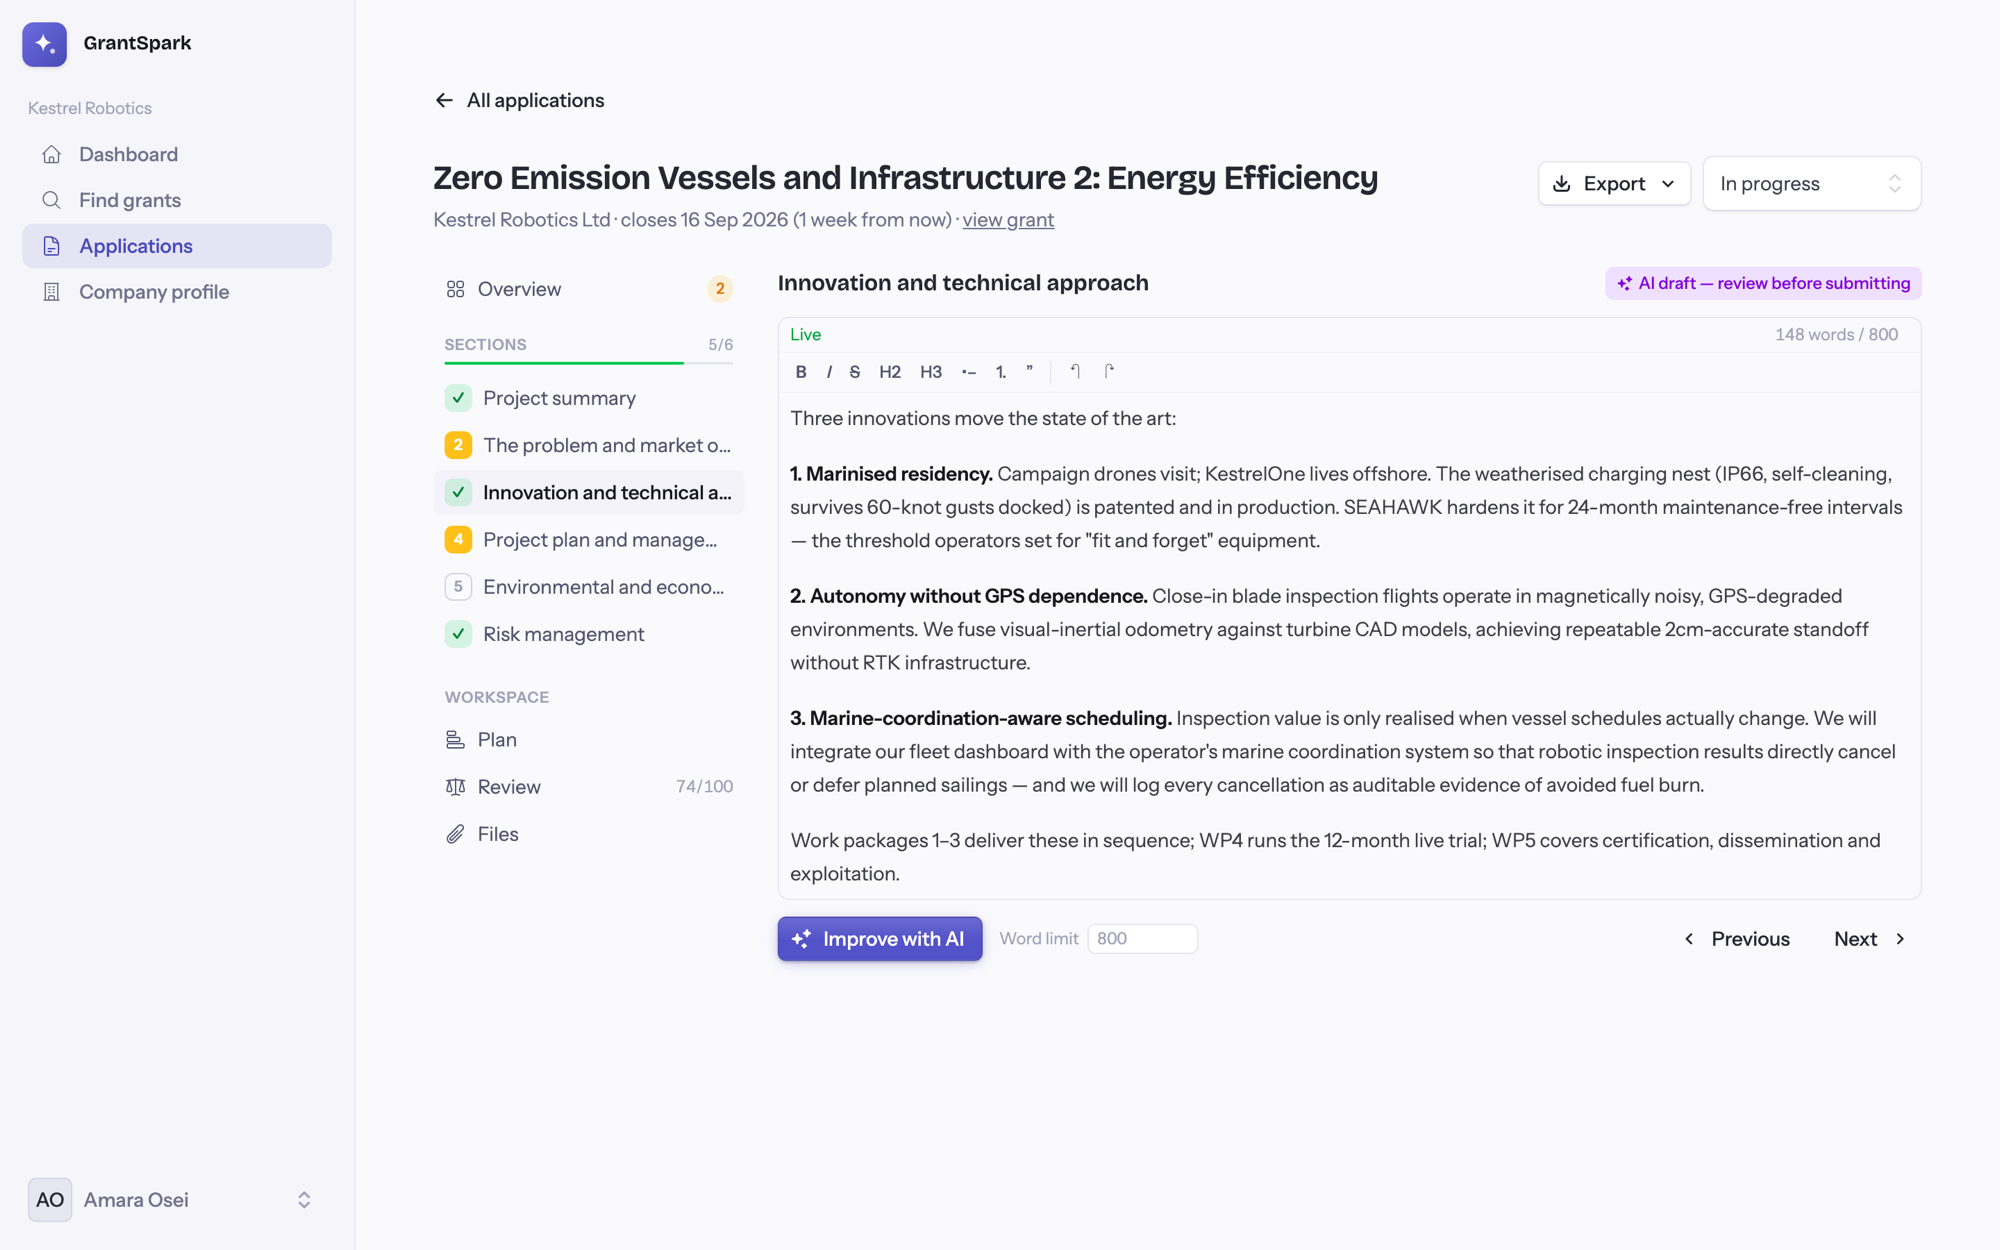This screenshot has height=1250, width=2000.
Task: Select Applications in sidebar
Action: 177,246
